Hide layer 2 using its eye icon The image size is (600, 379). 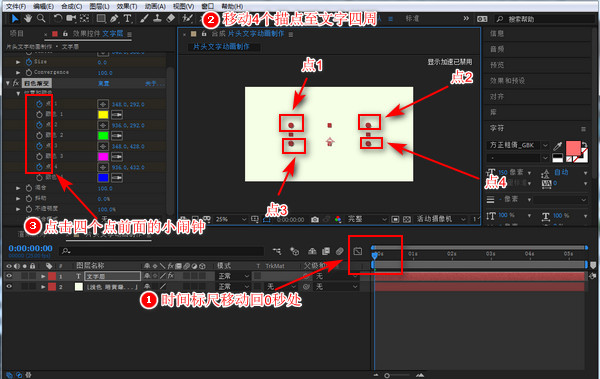pyautogui.click(x=9, y=286)
